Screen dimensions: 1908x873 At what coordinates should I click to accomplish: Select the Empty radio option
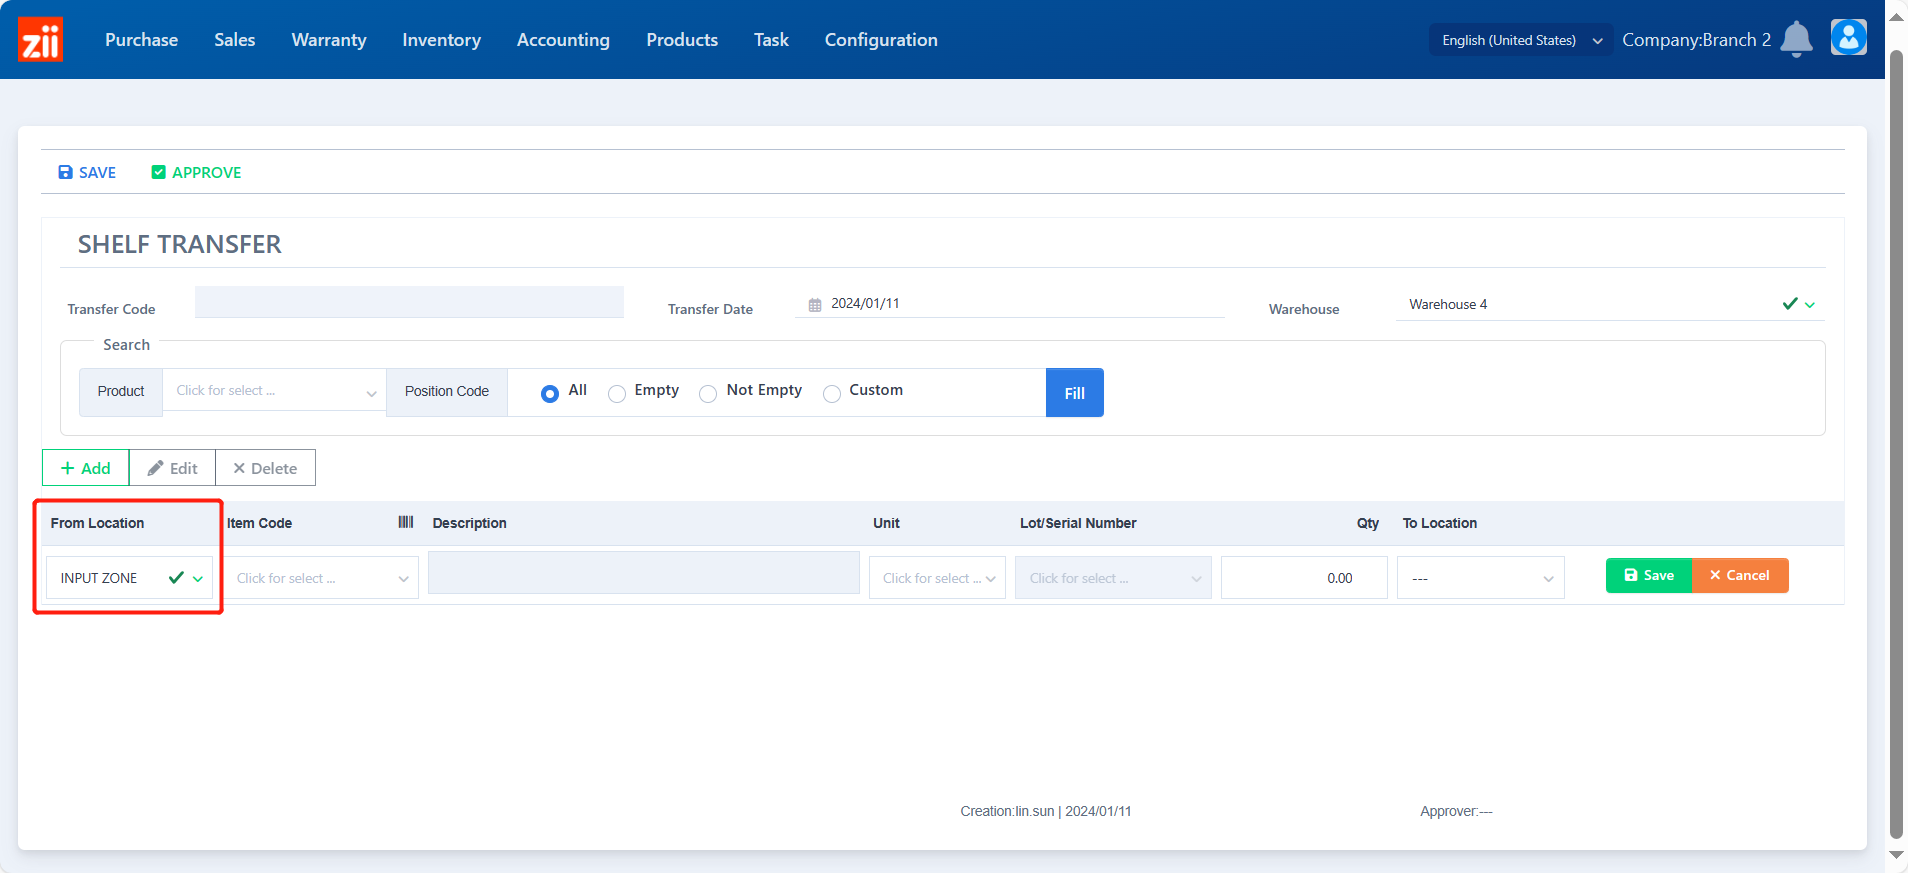coord(617,393)
